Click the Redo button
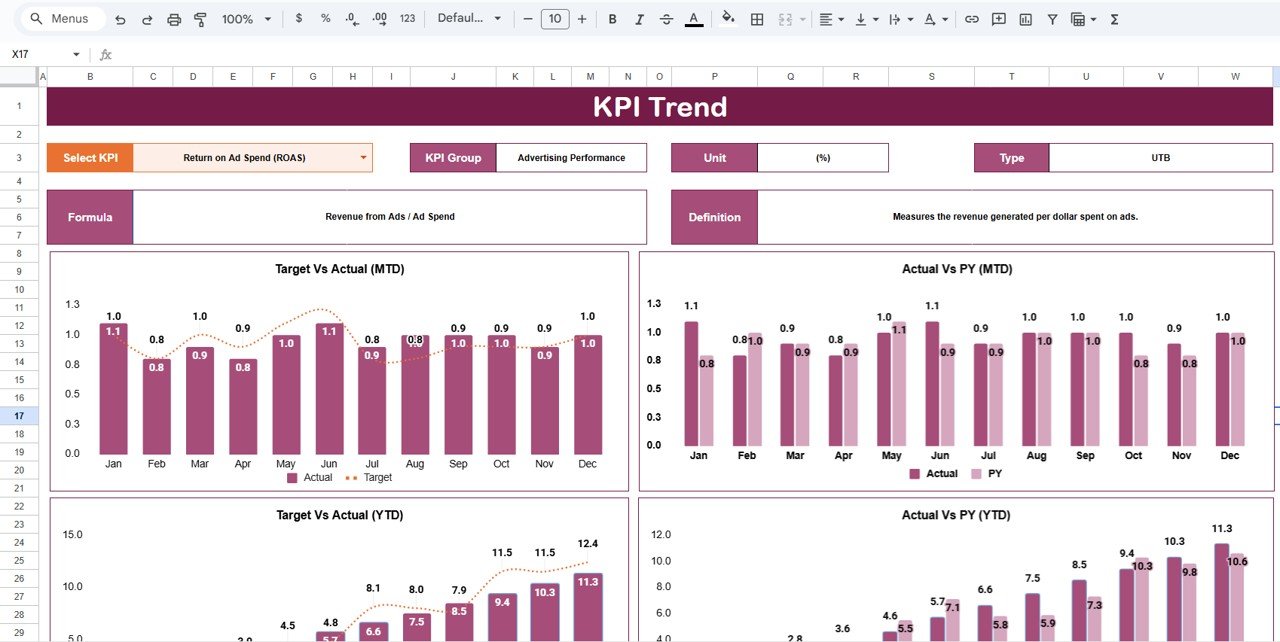 click(x=148, y=18)
